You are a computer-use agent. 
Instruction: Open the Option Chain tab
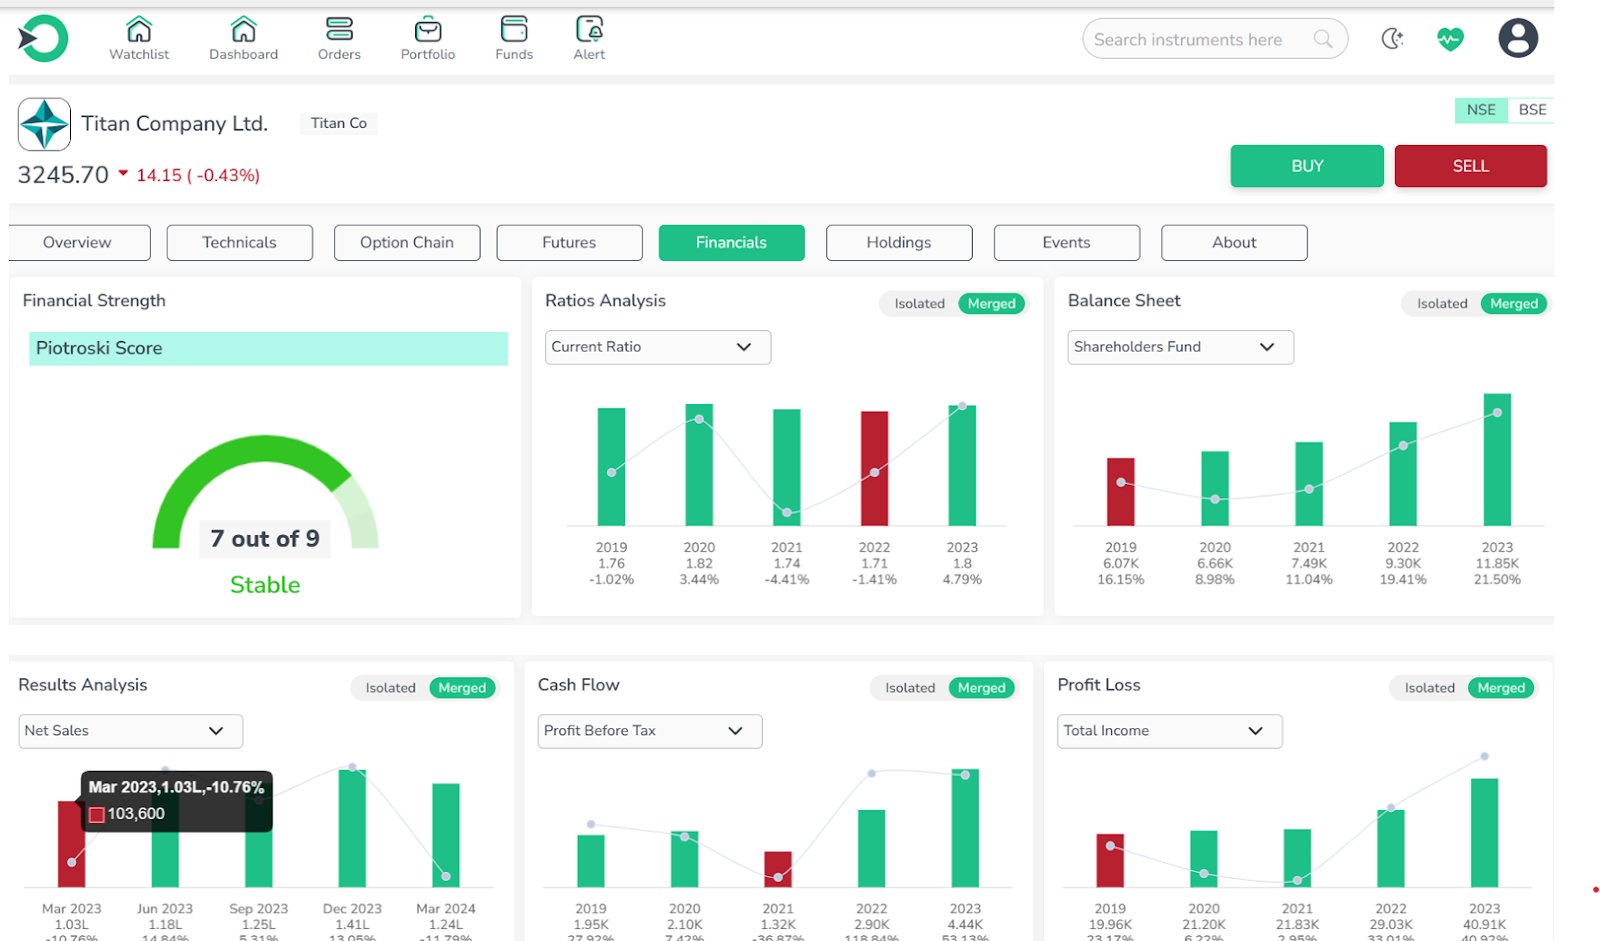407,243
